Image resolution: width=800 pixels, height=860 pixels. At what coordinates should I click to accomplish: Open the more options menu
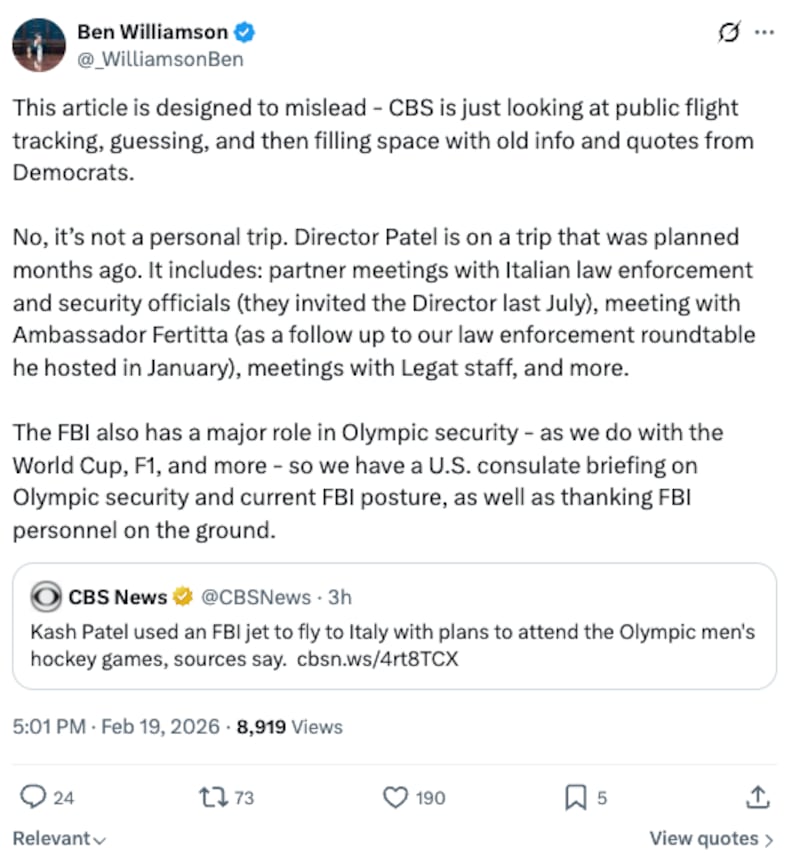[762, 33]
